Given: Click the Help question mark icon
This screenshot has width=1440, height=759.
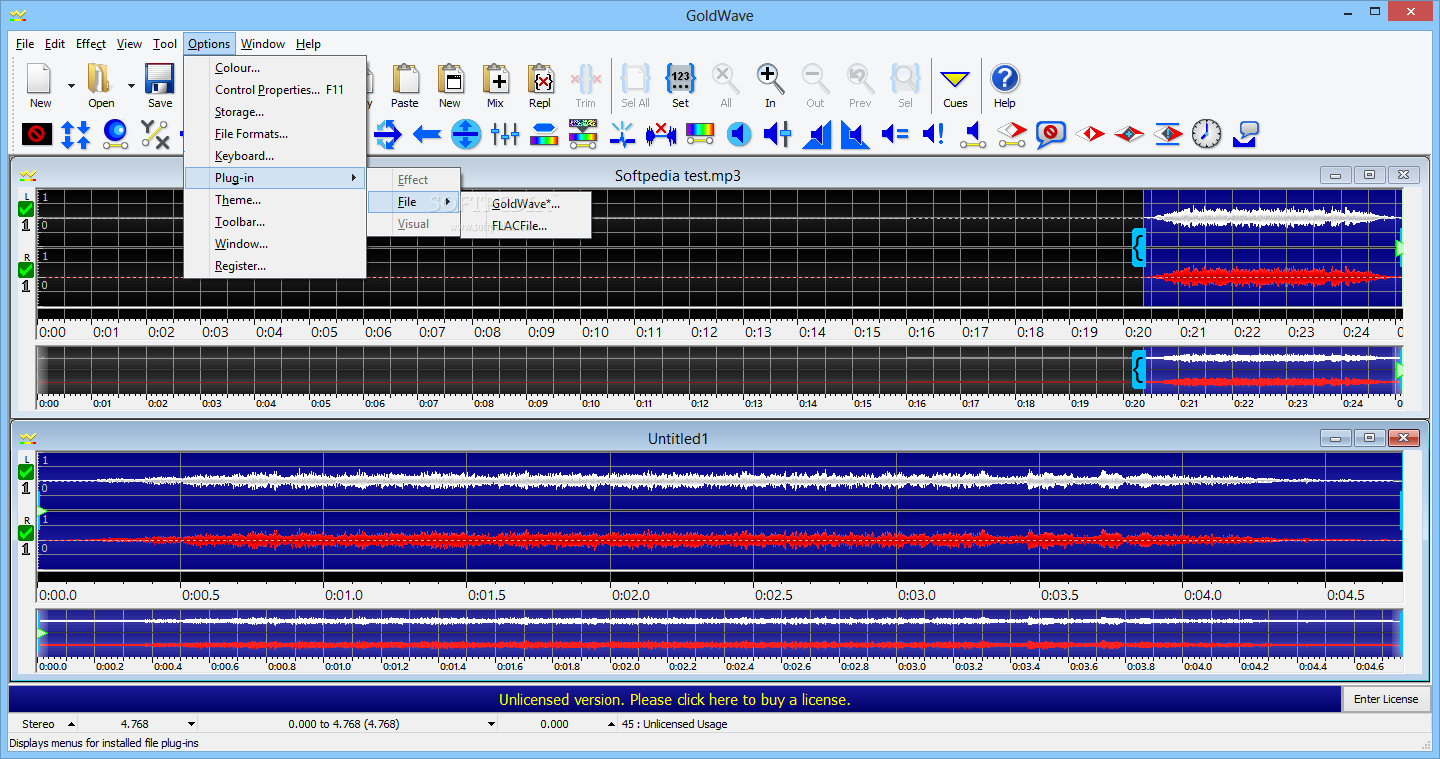Looking at the screenshot, I should click(x=1004, y=78).
